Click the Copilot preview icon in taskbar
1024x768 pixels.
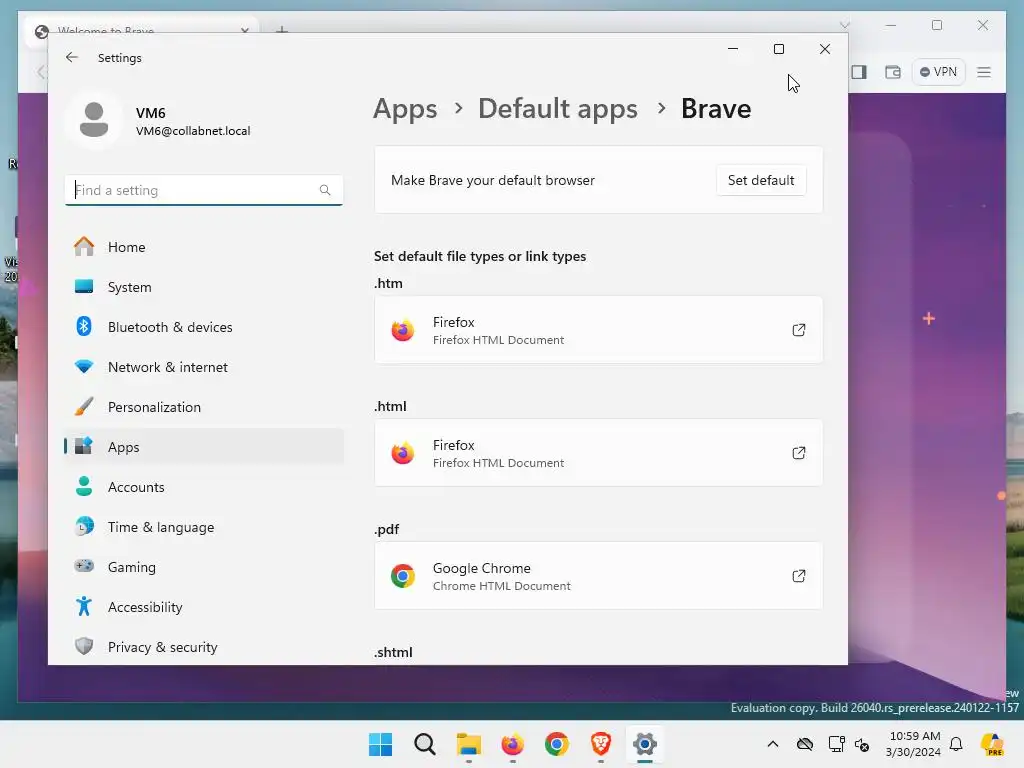click(993, 744)
